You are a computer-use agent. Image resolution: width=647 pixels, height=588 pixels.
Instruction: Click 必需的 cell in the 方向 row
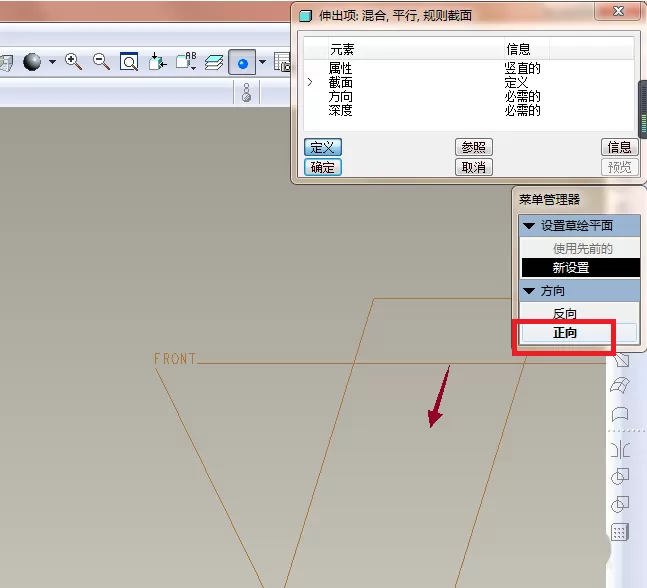click(x=522, y=97)
